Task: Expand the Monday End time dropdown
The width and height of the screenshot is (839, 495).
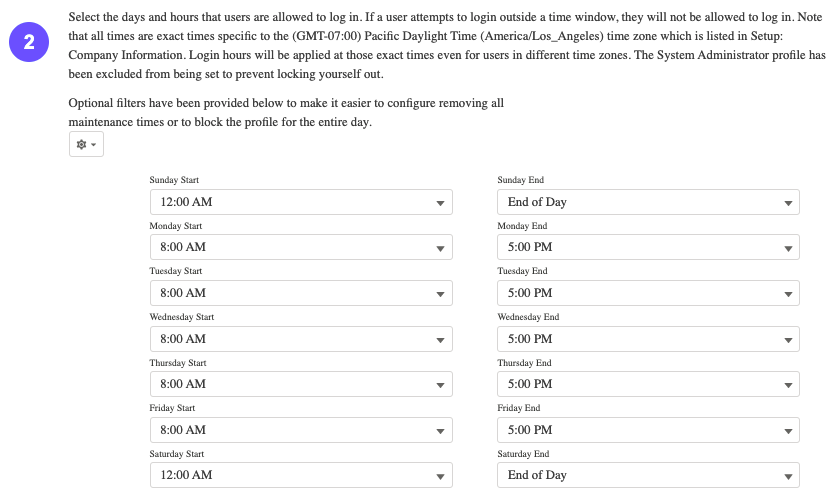Action: [x=648, y=247]
